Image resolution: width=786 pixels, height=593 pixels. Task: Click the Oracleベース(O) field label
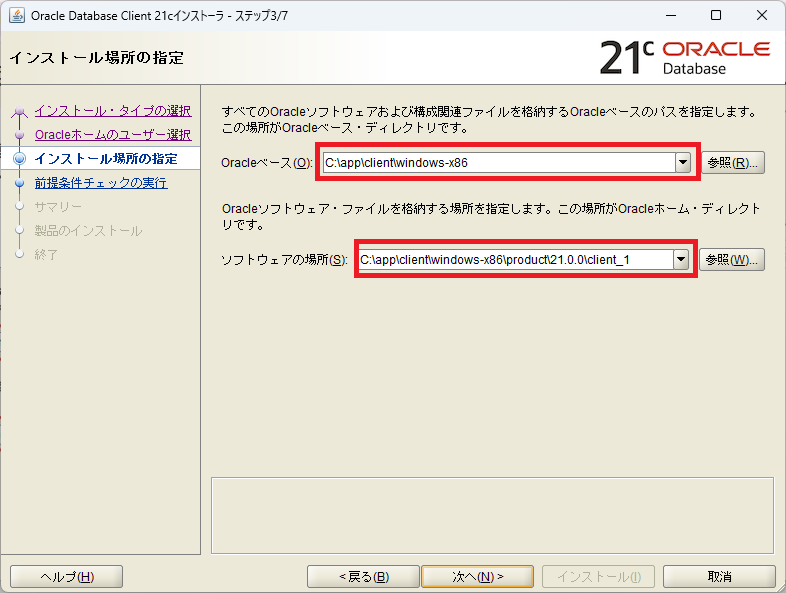(x=267, y=163)
